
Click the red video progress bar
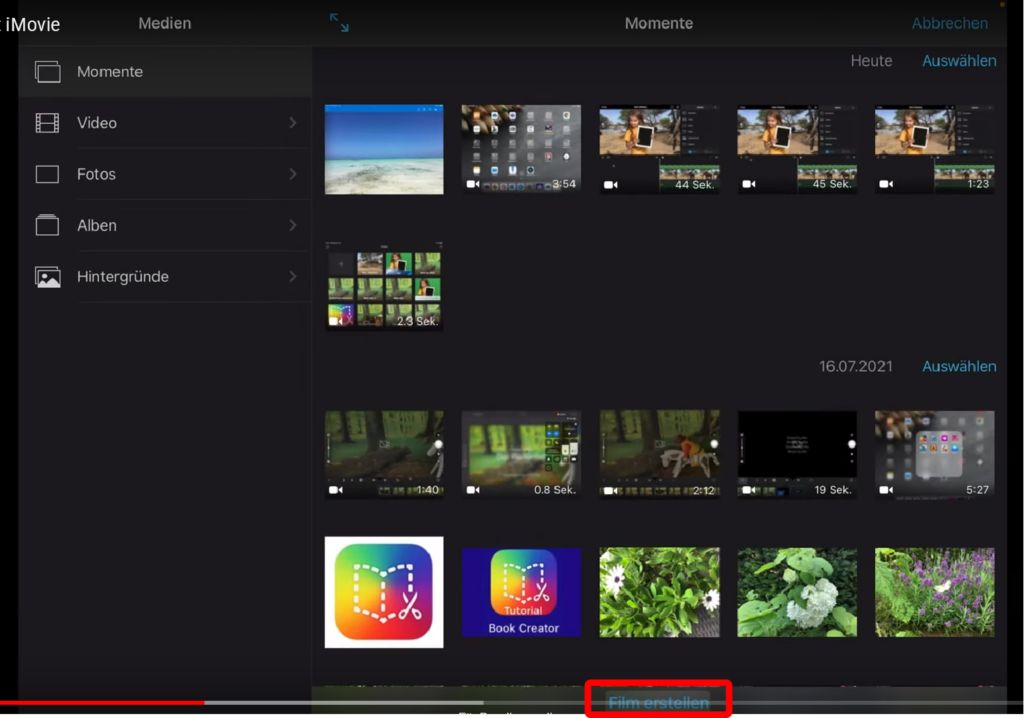(100, 703)
